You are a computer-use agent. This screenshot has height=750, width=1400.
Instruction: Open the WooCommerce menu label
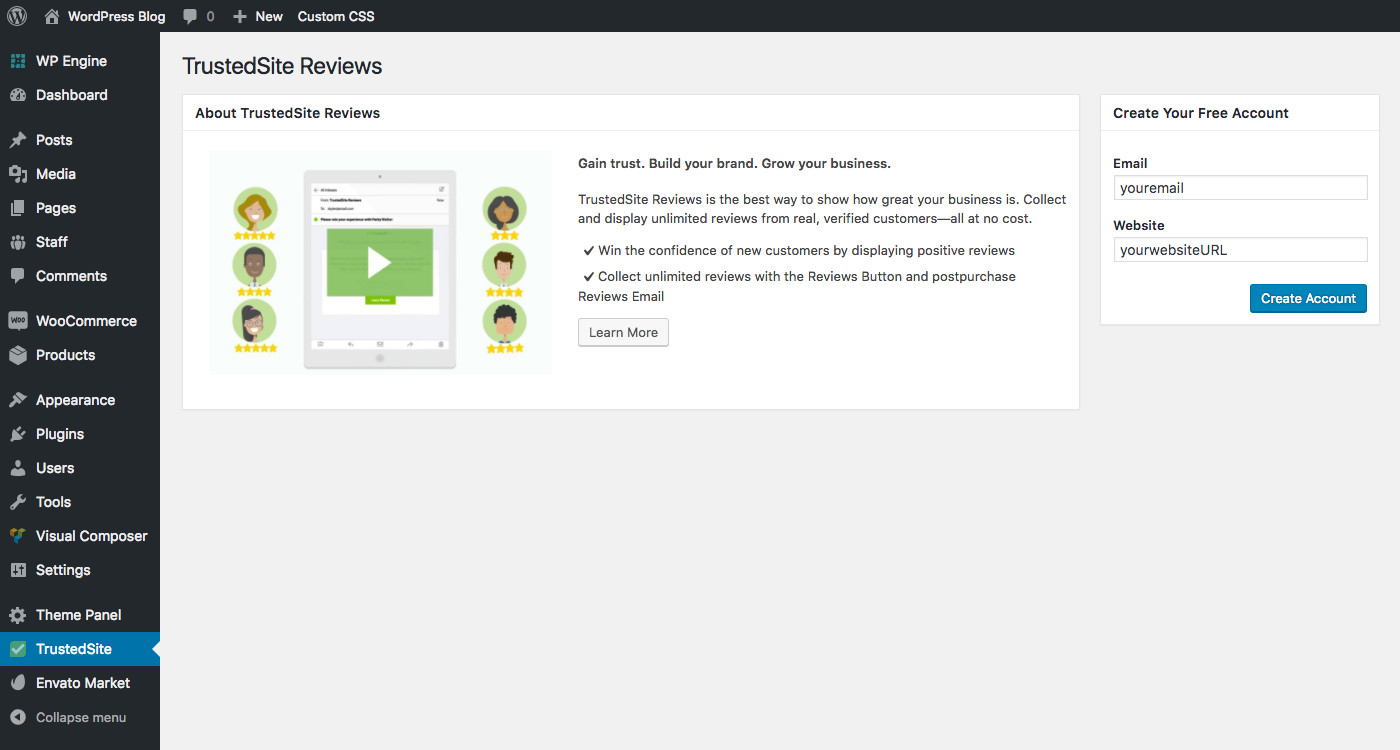[x=86, y=321]
